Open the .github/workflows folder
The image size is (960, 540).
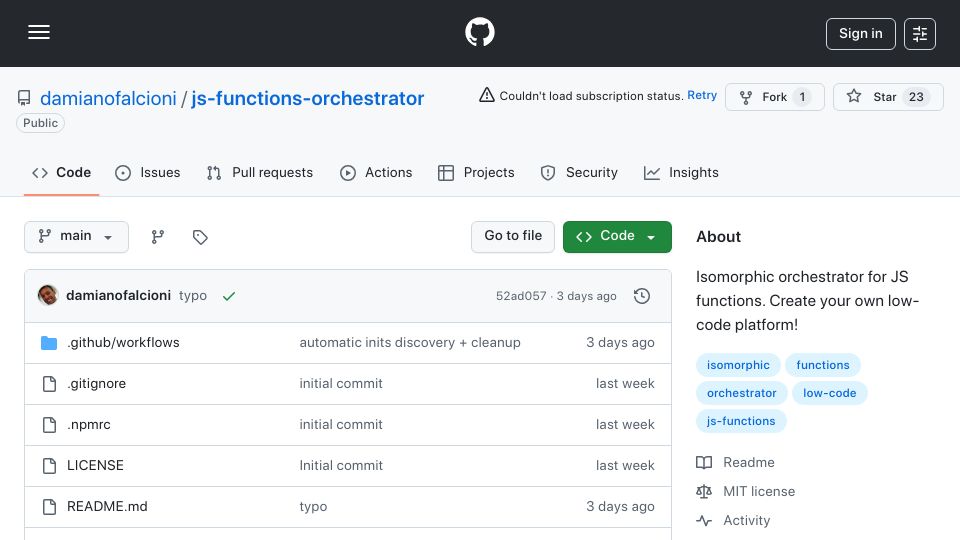123,342
